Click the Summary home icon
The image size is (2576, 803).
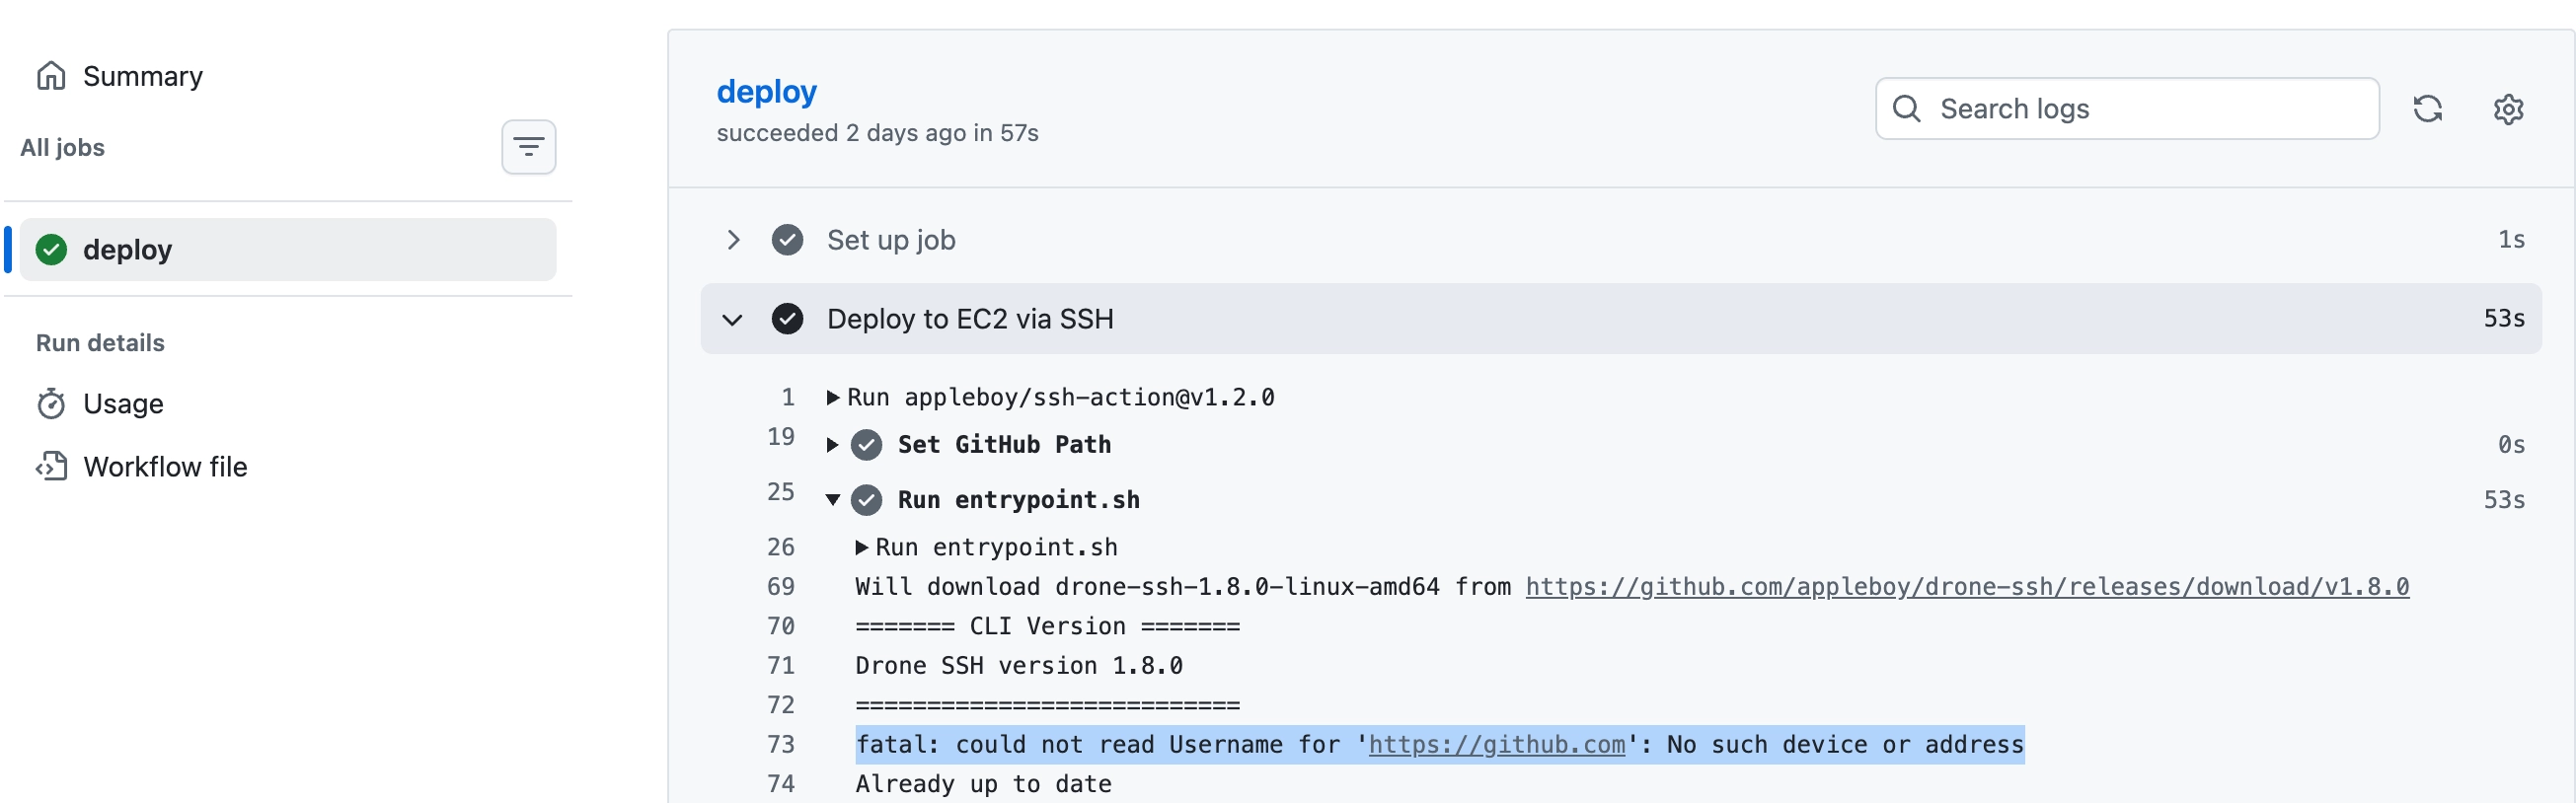(x=51, y=76)
